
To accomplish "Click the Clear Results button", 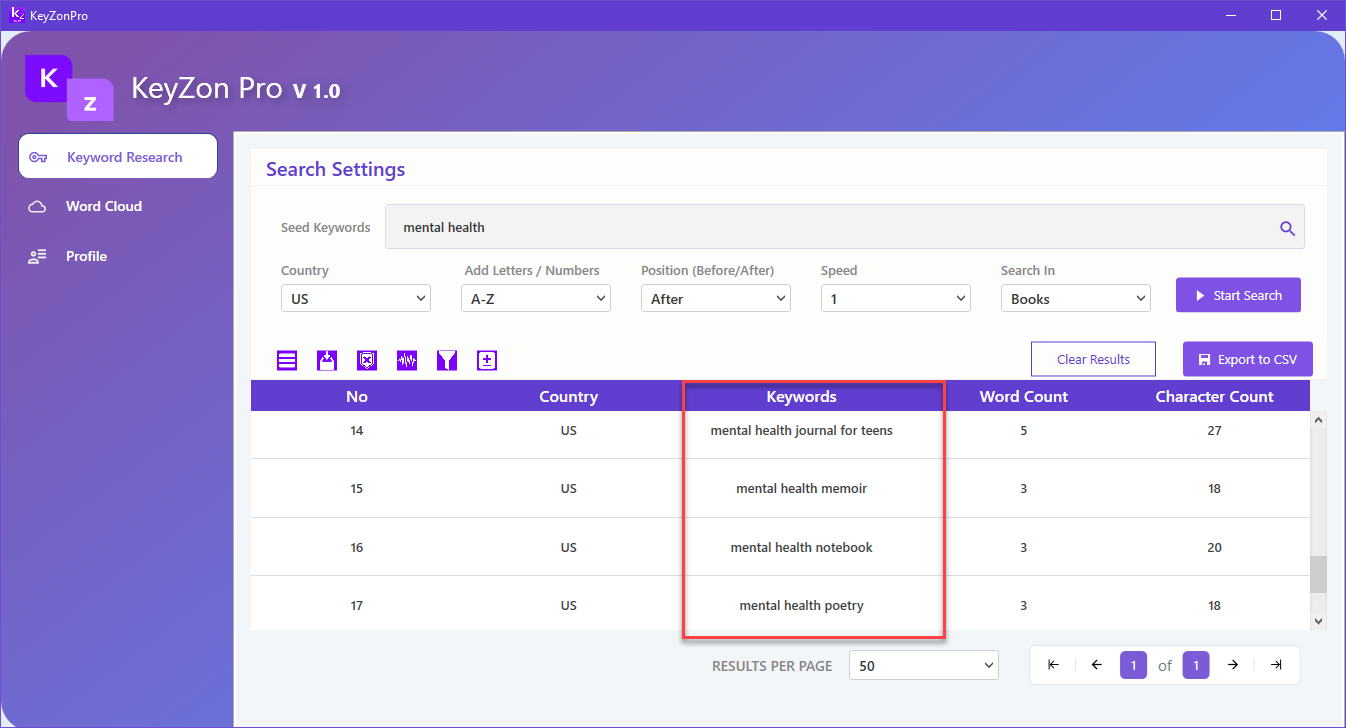I will 1093,359.
